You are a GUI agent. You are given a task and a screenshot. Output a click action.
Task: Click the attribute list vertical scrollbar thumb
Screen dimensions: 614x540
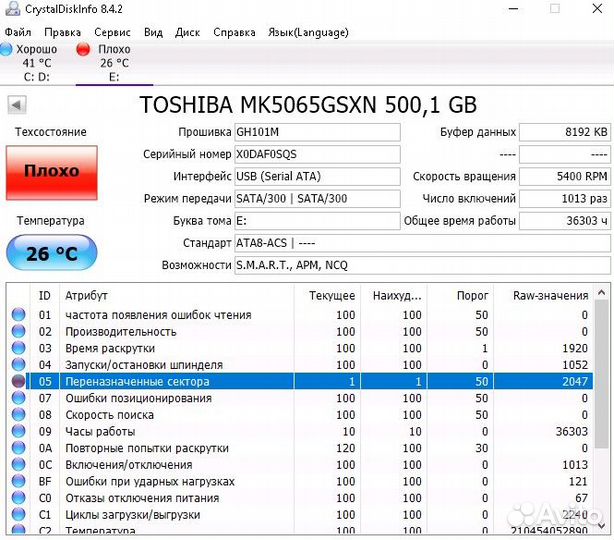[602, 374]
